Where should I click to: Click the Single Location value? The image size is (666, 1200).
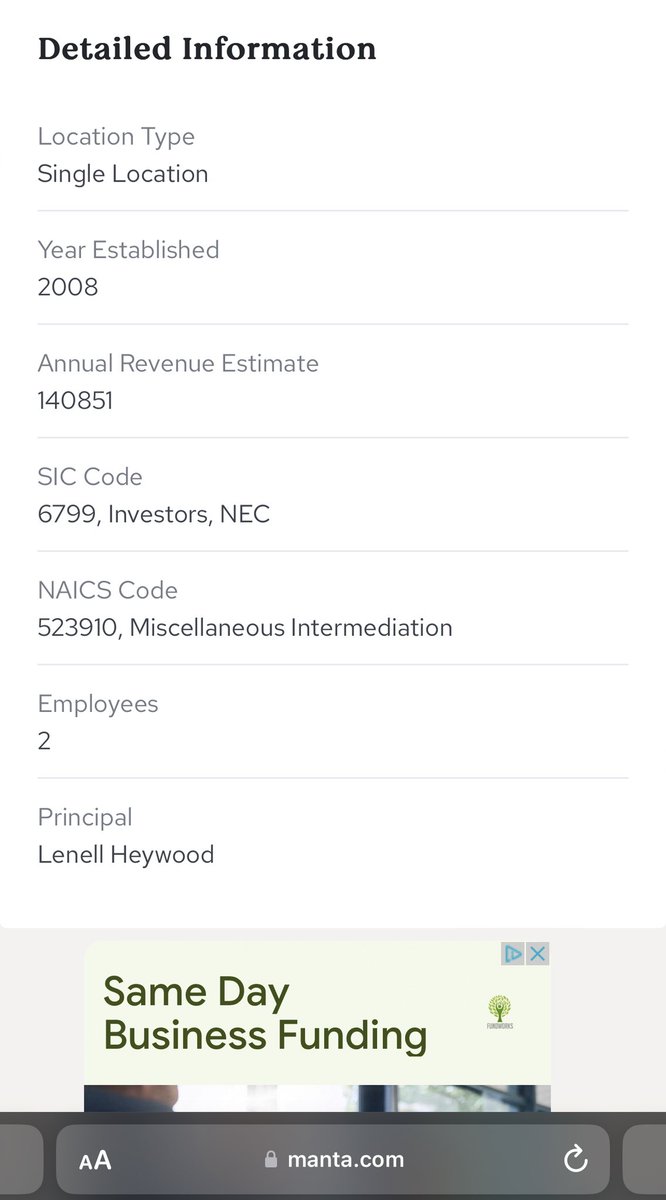123,173
